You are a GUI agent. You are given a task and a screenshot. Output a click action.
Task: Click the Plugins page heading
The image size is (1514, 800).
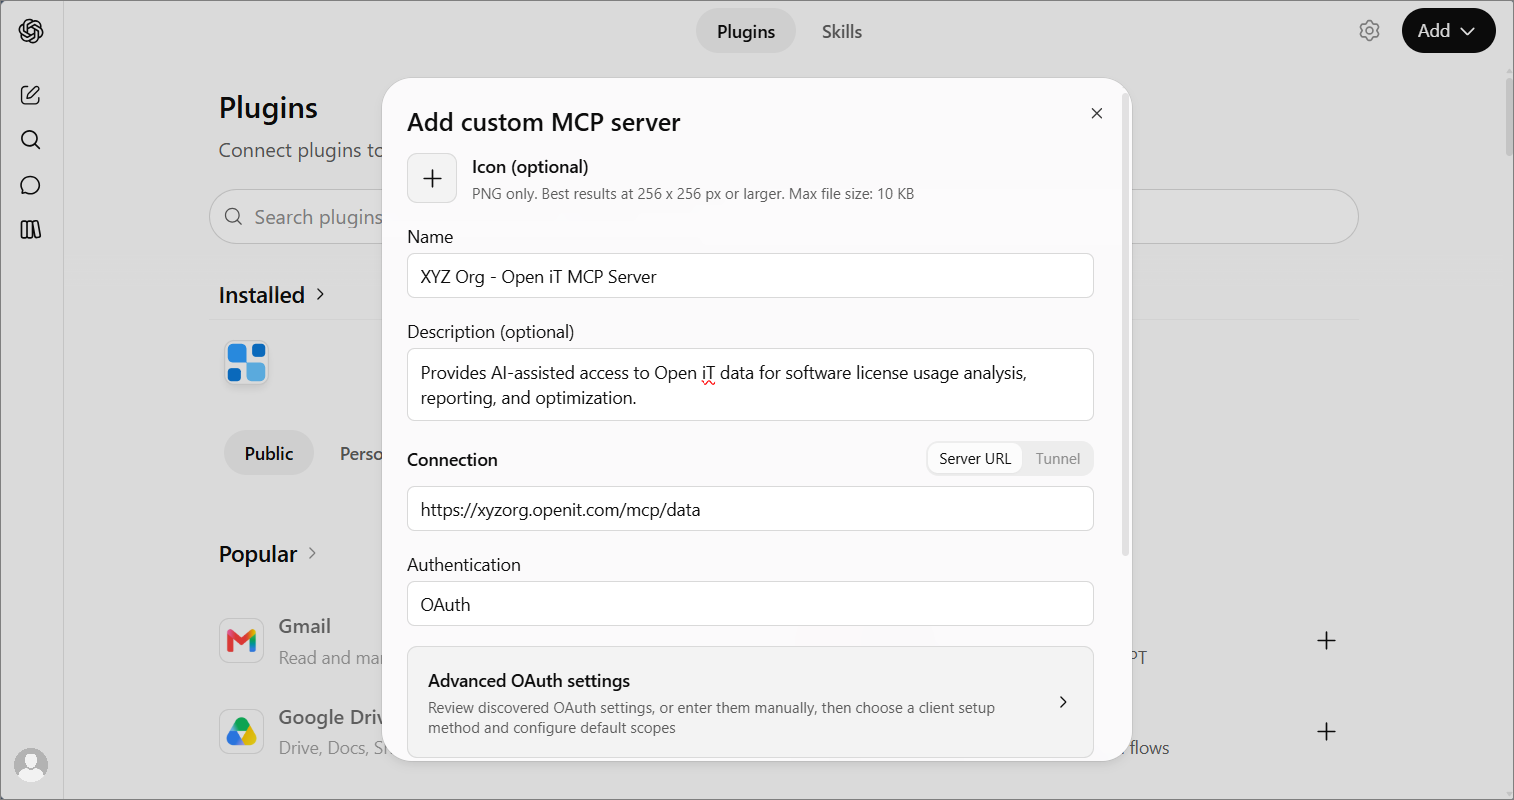pyautogui.click(x=268, y=108)
